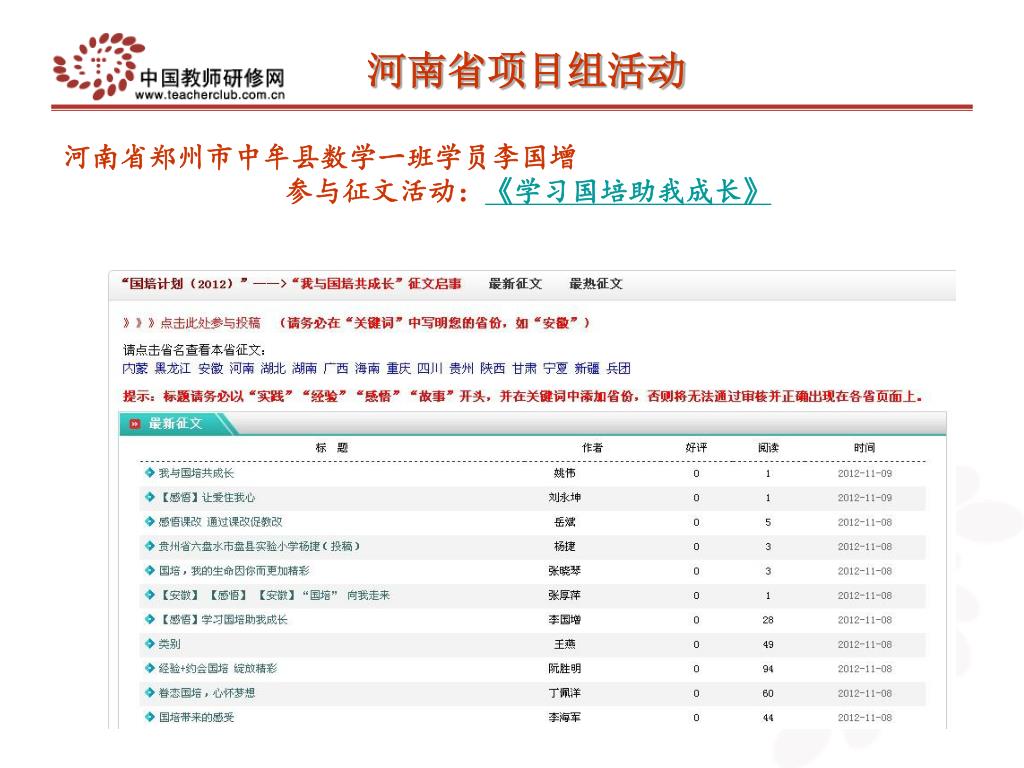Select the 贵州 province link

pyautogui.click(x=461, y=368)
